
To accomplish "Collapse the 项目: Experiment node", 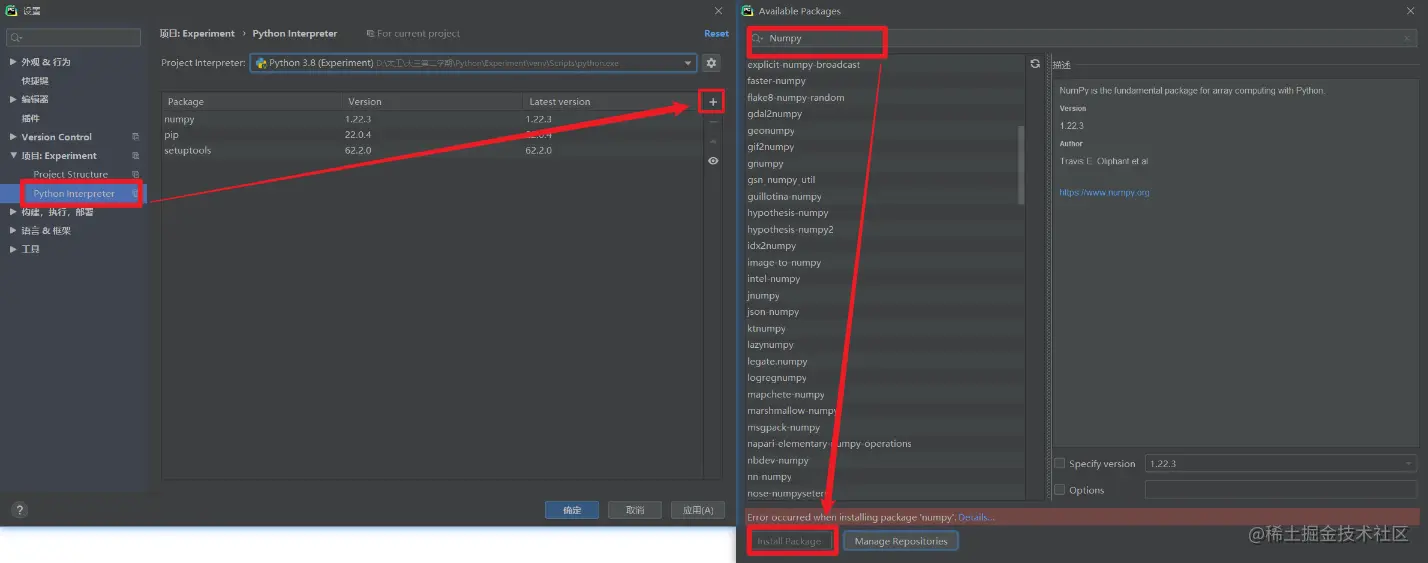I will pyautogui.click(x=13, y=156).
